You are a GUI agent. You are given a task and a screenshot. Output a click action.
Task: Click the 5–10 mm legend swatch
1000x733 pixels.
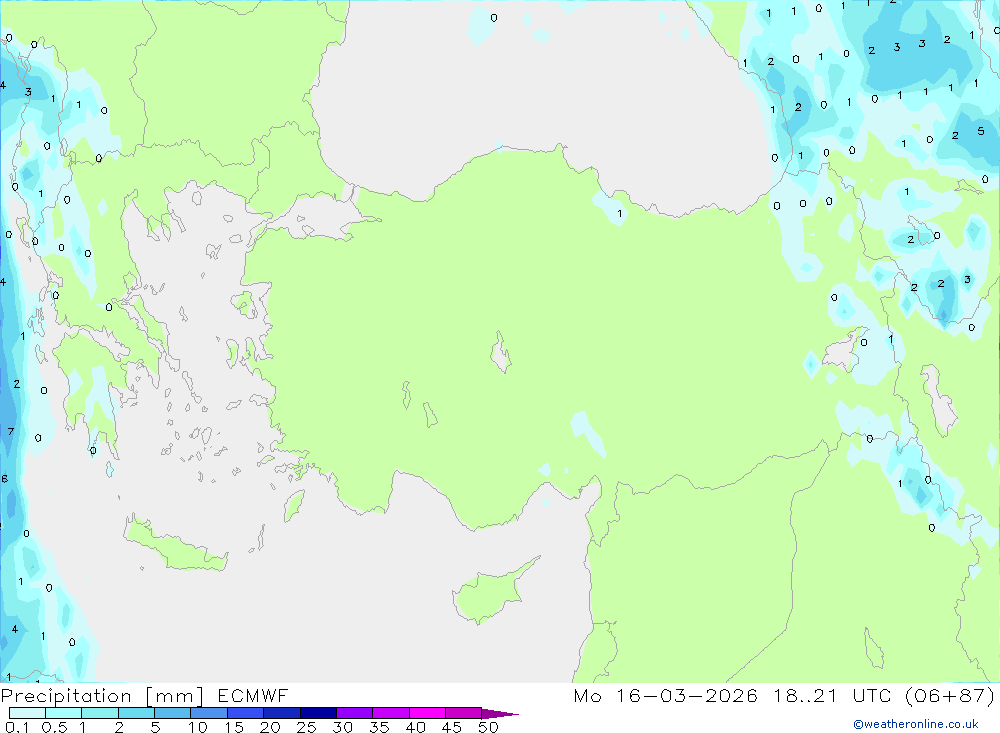pos(173,713)
